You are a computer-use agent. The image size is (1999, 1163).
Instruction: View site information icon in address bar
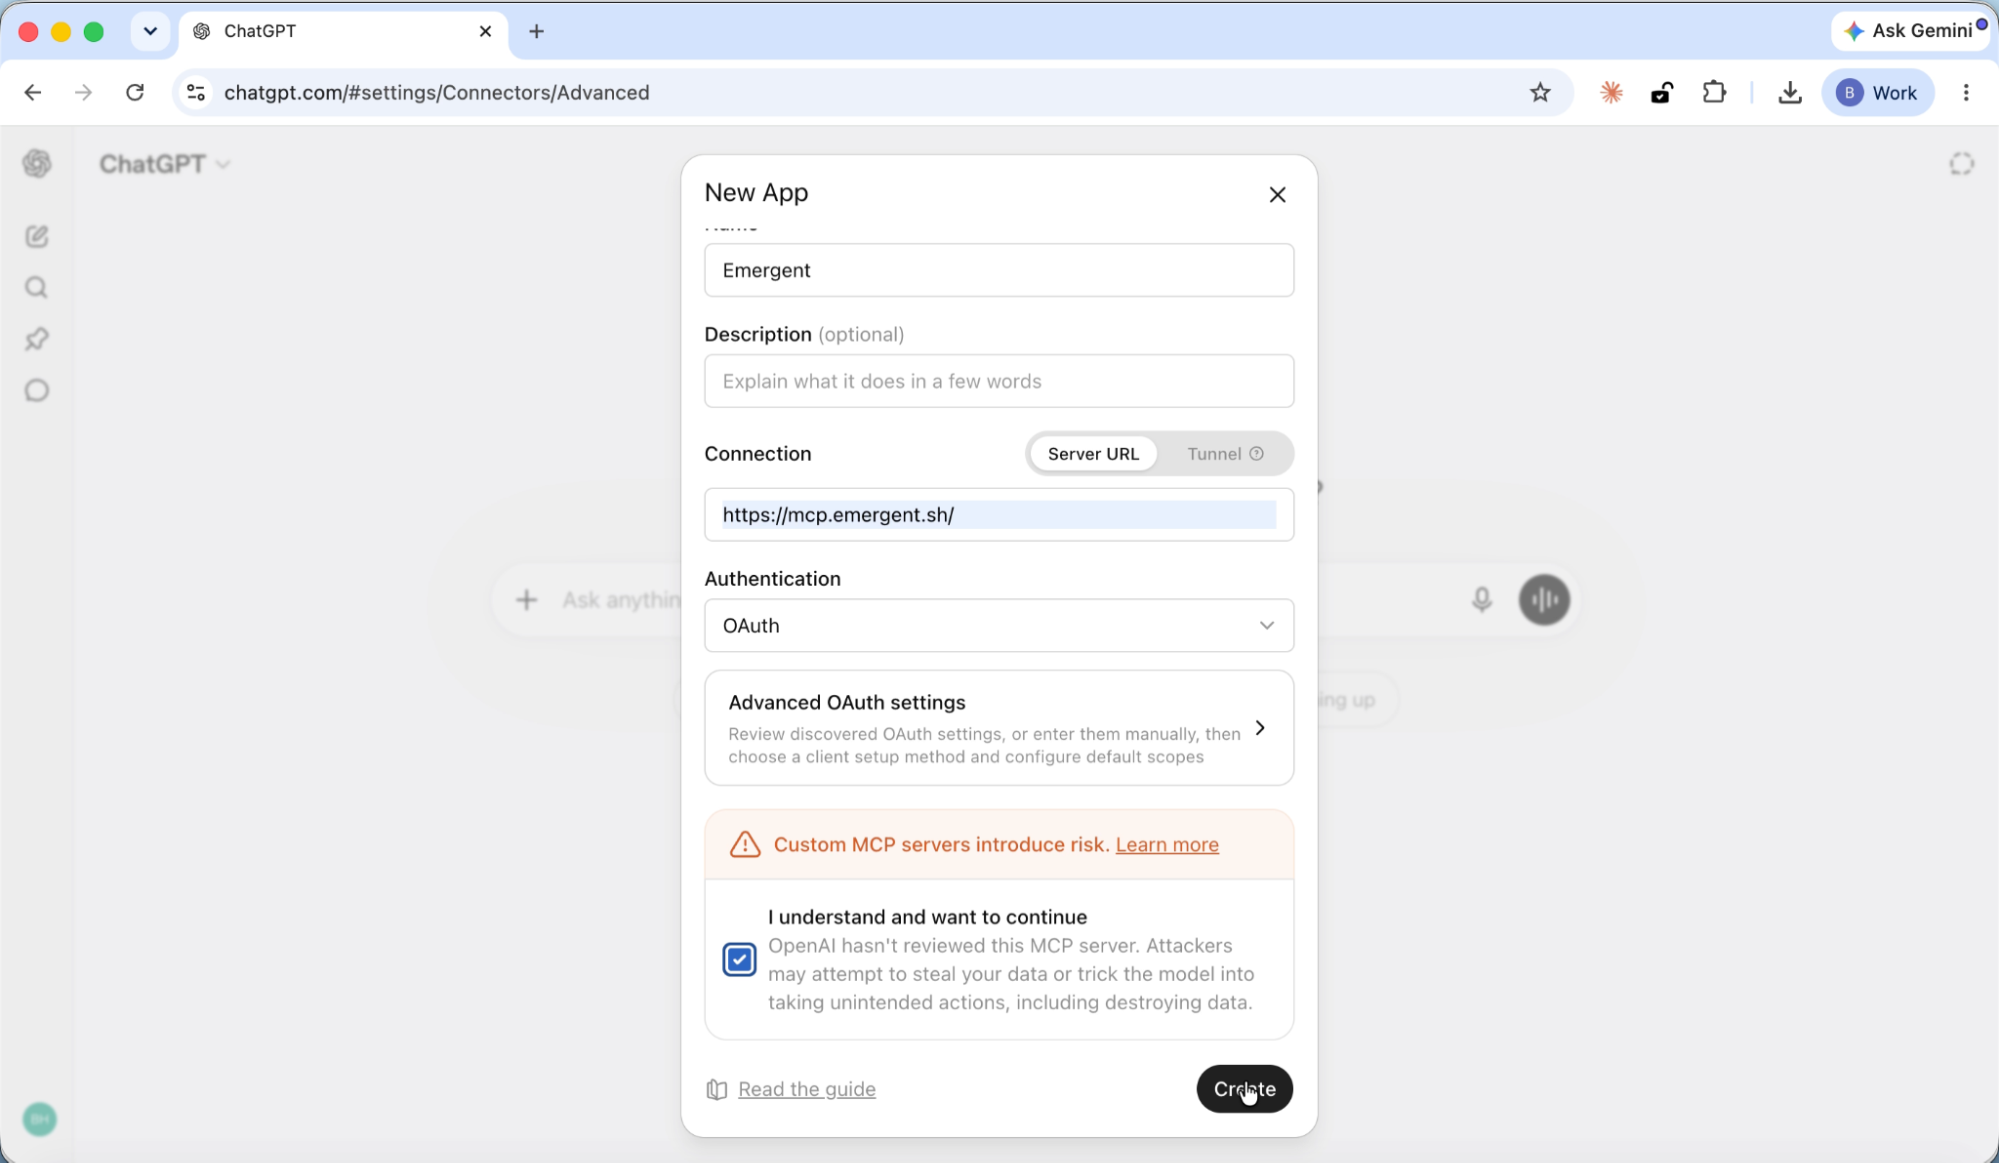(196, 93)
